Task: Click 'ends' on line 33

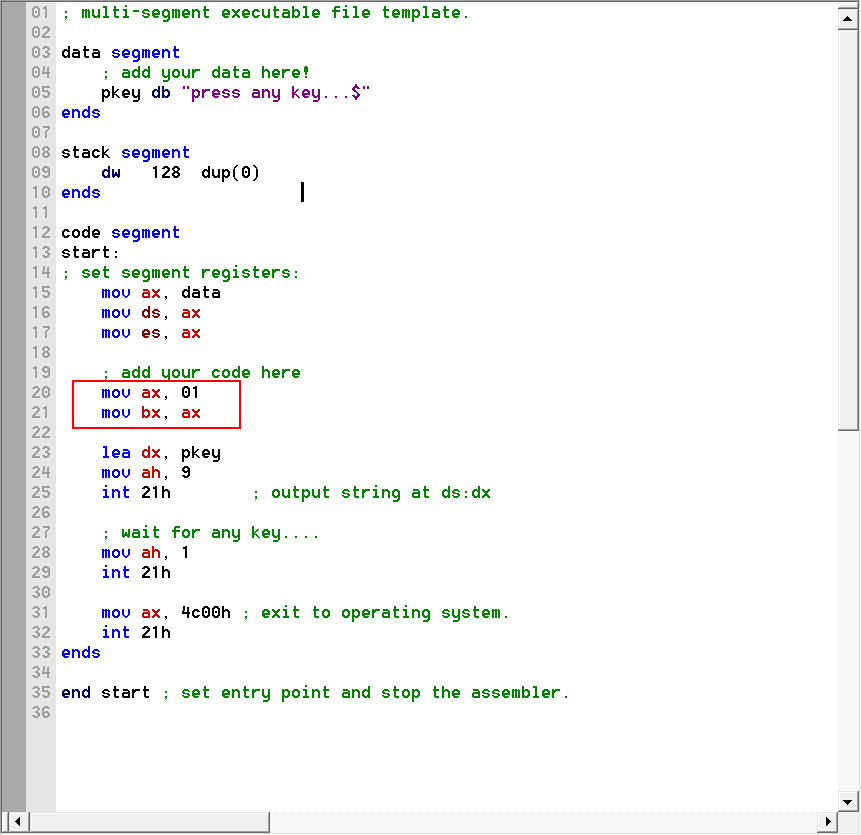Action: (81, 653)
